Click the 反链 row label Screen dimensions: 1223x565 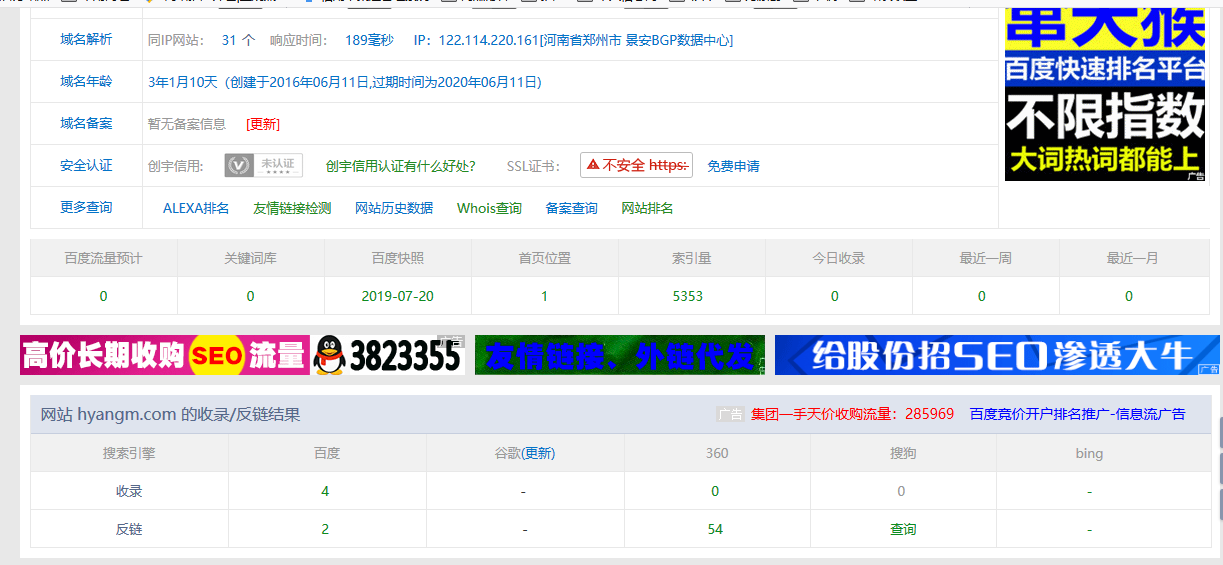click(x=129, y=529)
